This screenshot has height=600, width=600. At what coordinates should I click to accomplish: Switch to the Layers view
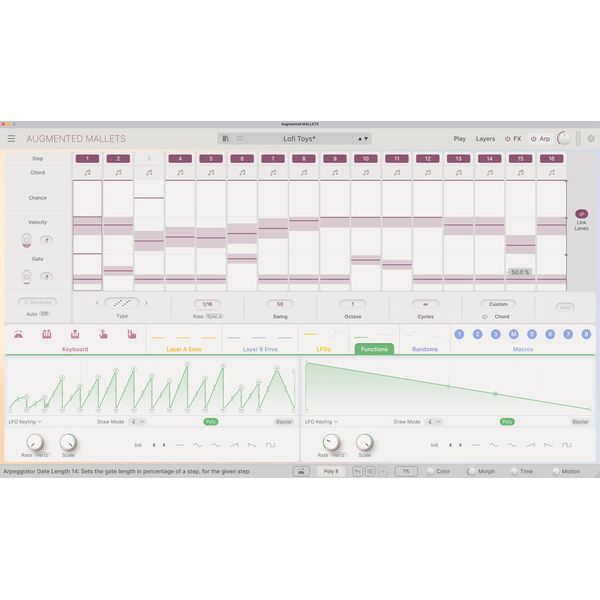pos(485,139)
